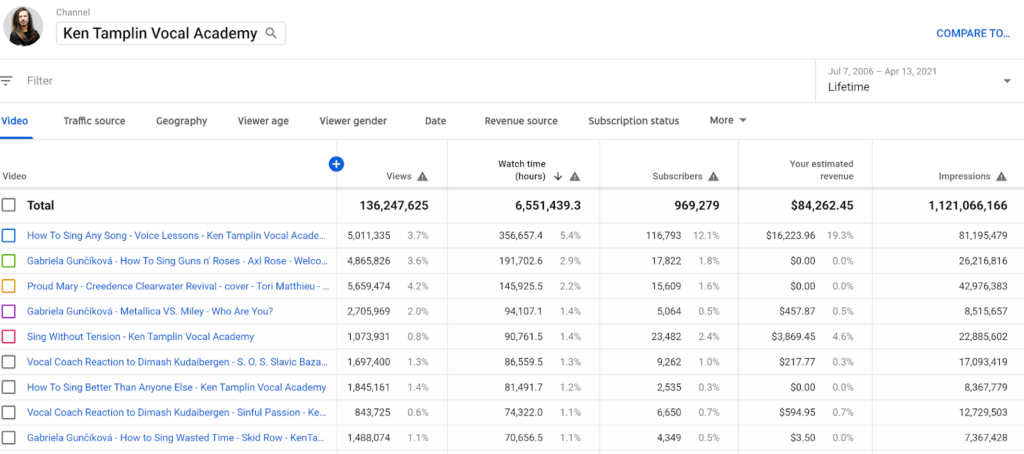
Task: Switch to the Traffic source tab
Action: 94,121
